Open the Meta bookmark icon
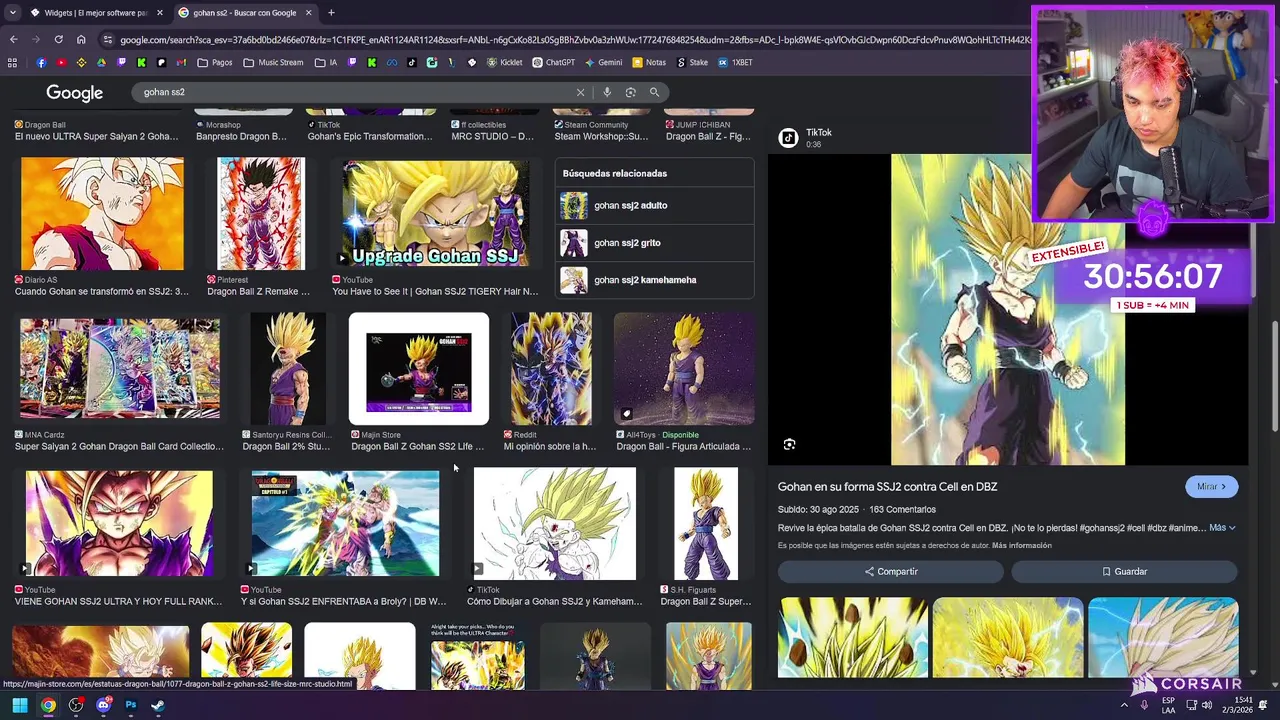 391,62
